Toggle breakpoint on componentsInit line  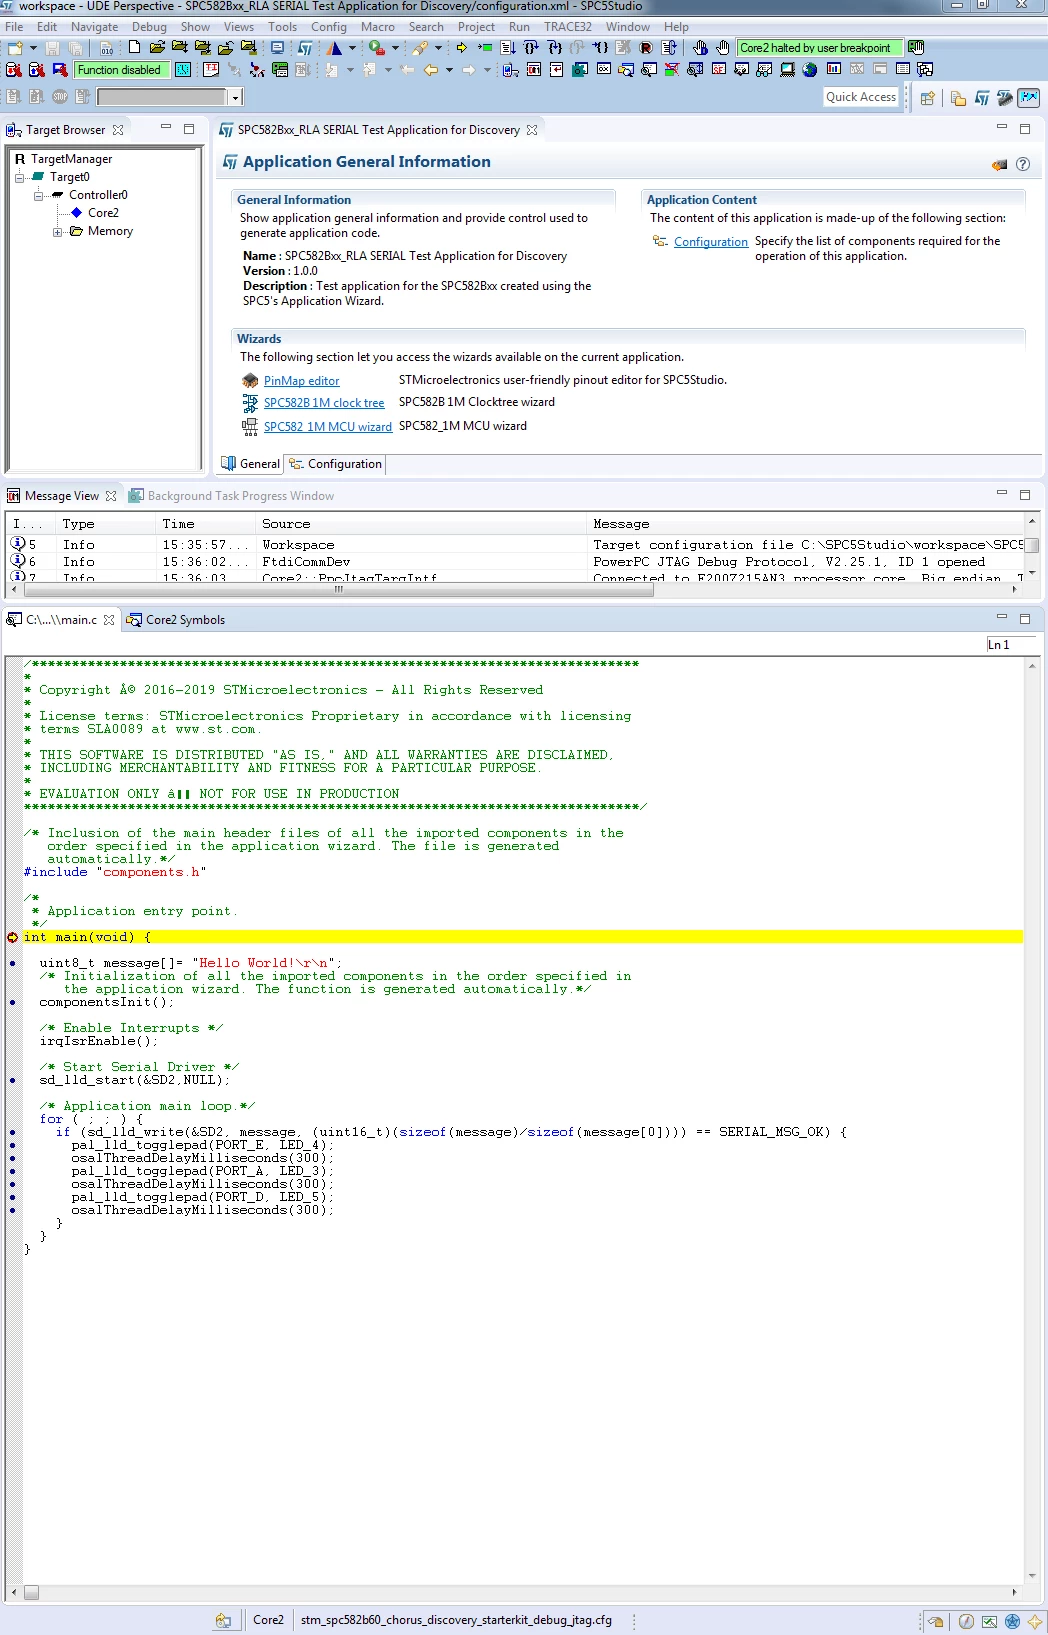[12, 1002]
